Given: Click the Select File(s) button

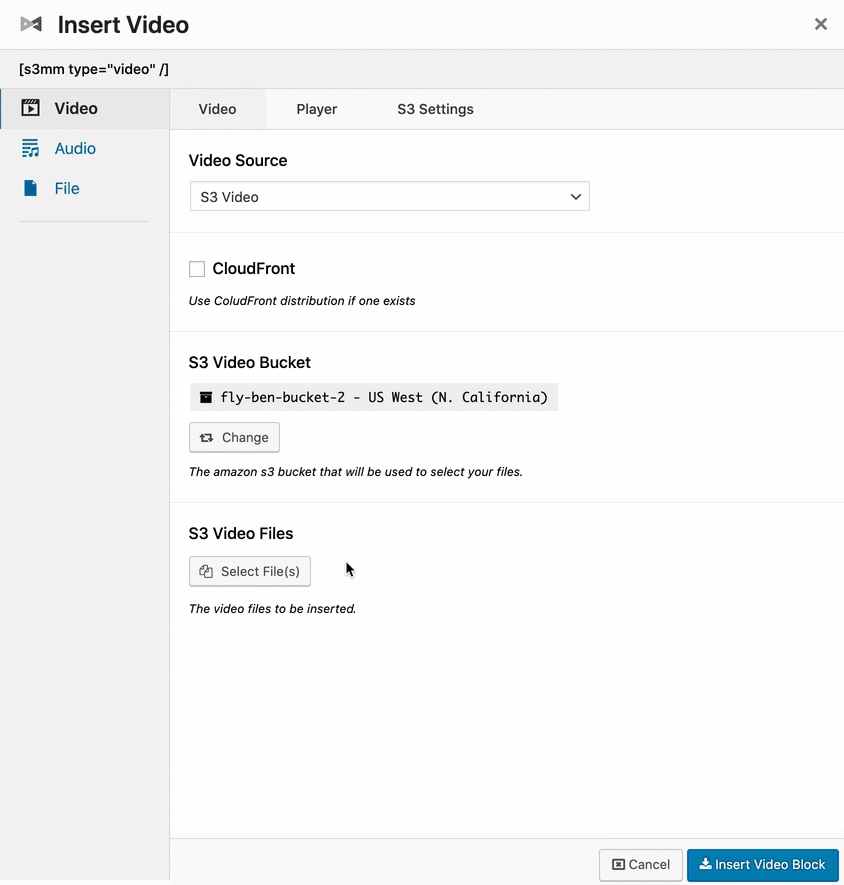Looking at the screenshot, I should (x=250, y=571).
